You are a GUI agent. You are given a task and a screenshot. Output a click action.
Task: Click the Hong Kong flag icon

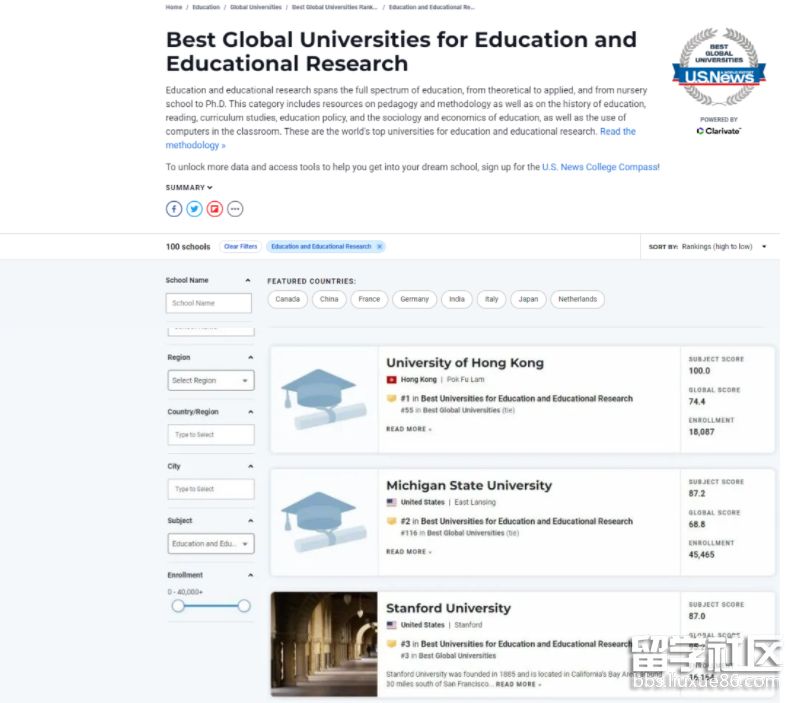click(x=391, y=380)
